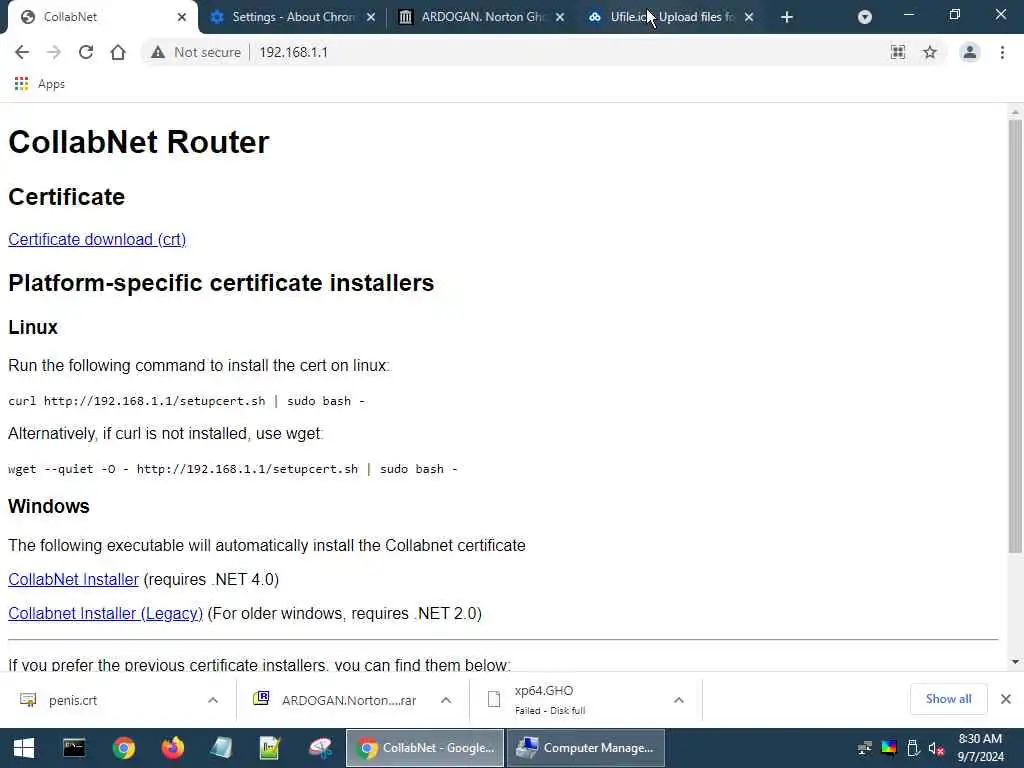Open the Chrome three-dot menu
The width and height of the screenshot is (1024, 768).
(1002, 52)
